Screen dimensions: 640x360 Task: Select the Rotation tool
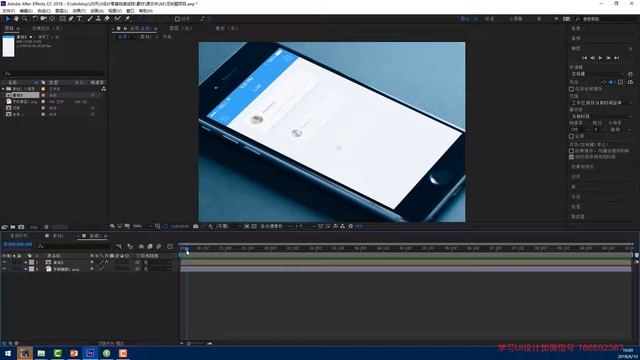(x=35, y=19)
